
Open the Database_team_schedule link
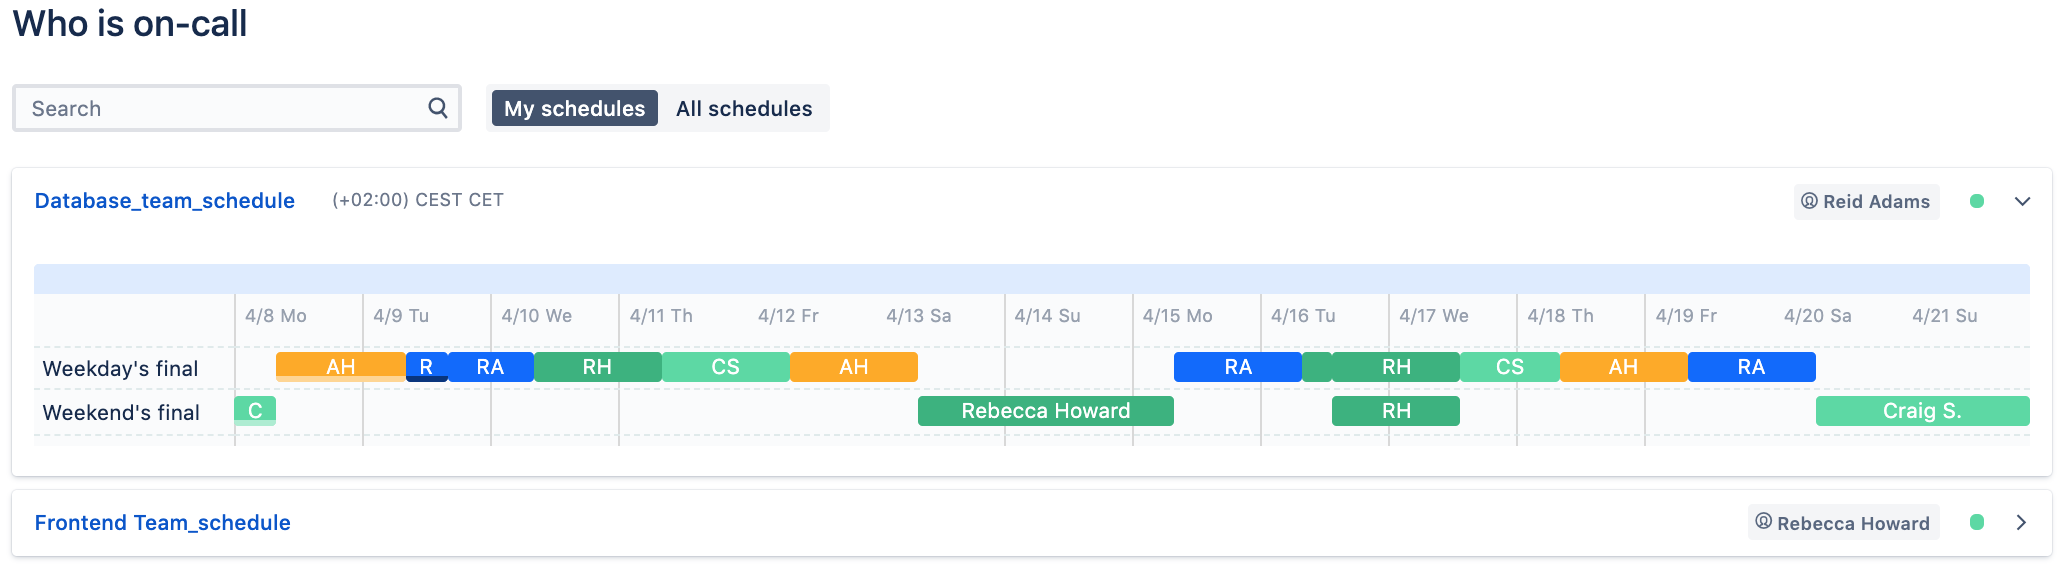[165, 201]
